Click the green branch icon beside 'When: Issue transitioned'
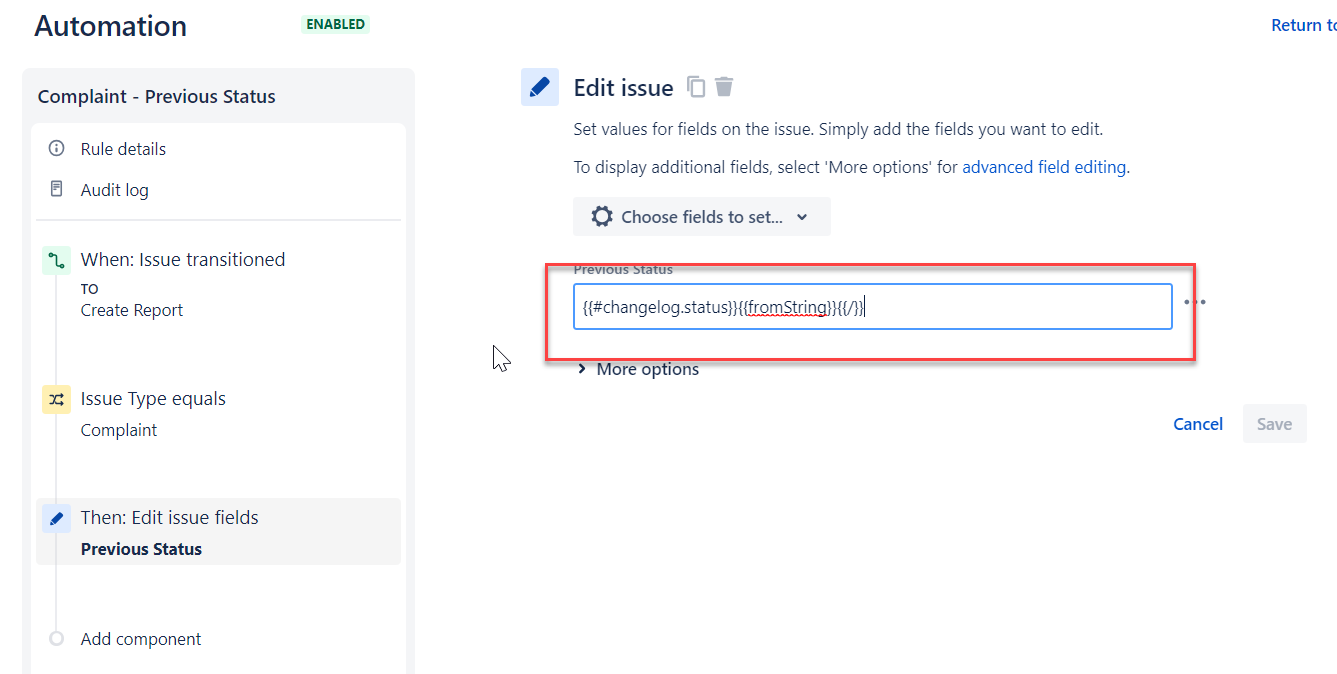Viewport: 1337px width, 674px height. (x=57, y=258)
